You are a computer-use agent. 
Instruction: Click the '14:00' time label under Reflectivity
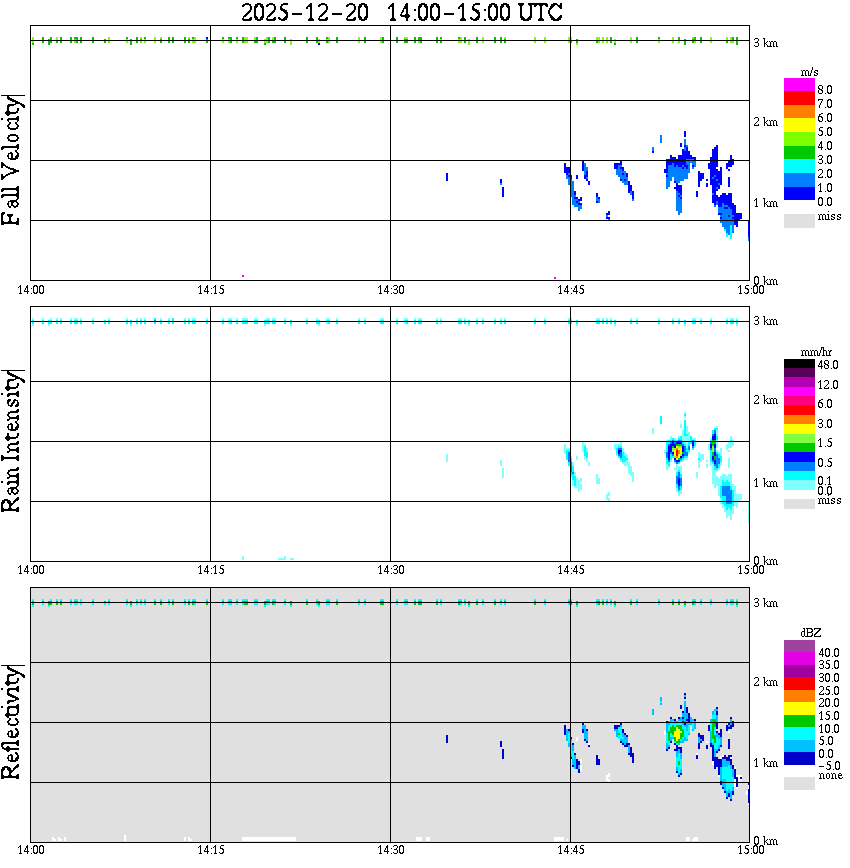[31, 850]
